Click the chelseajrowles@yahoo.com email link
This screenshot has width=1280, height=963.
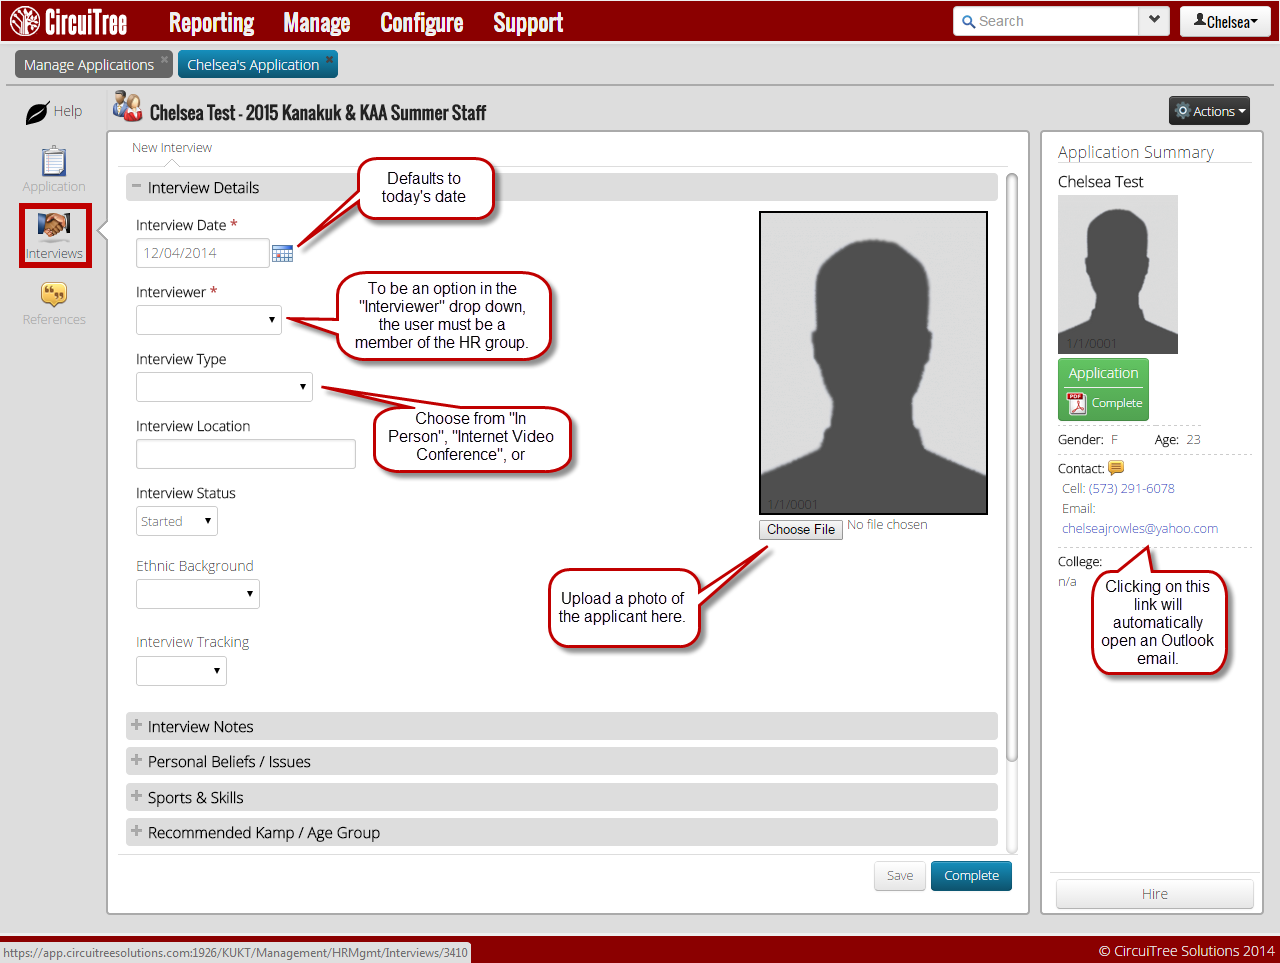tap(1139, 529)
